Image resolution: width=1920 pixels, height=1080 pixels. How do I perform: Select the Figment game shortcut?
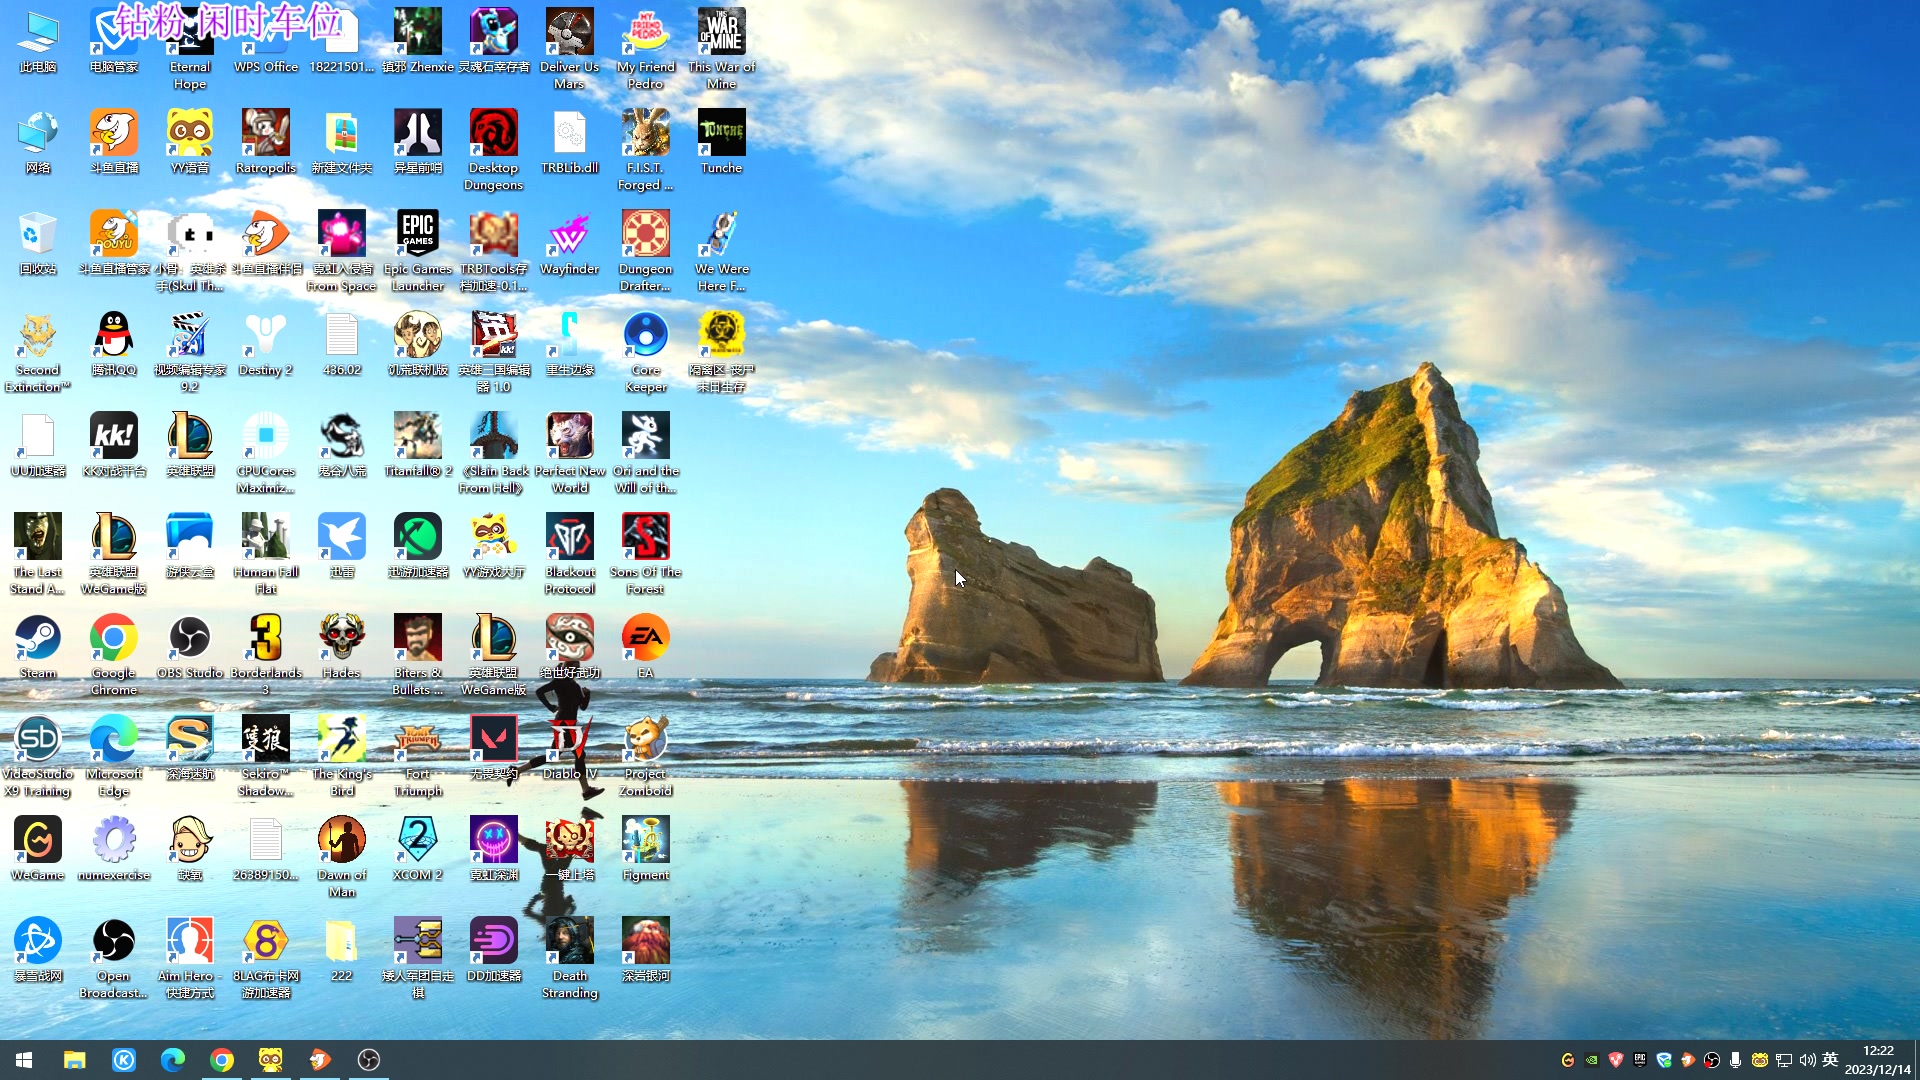[646, 849]
